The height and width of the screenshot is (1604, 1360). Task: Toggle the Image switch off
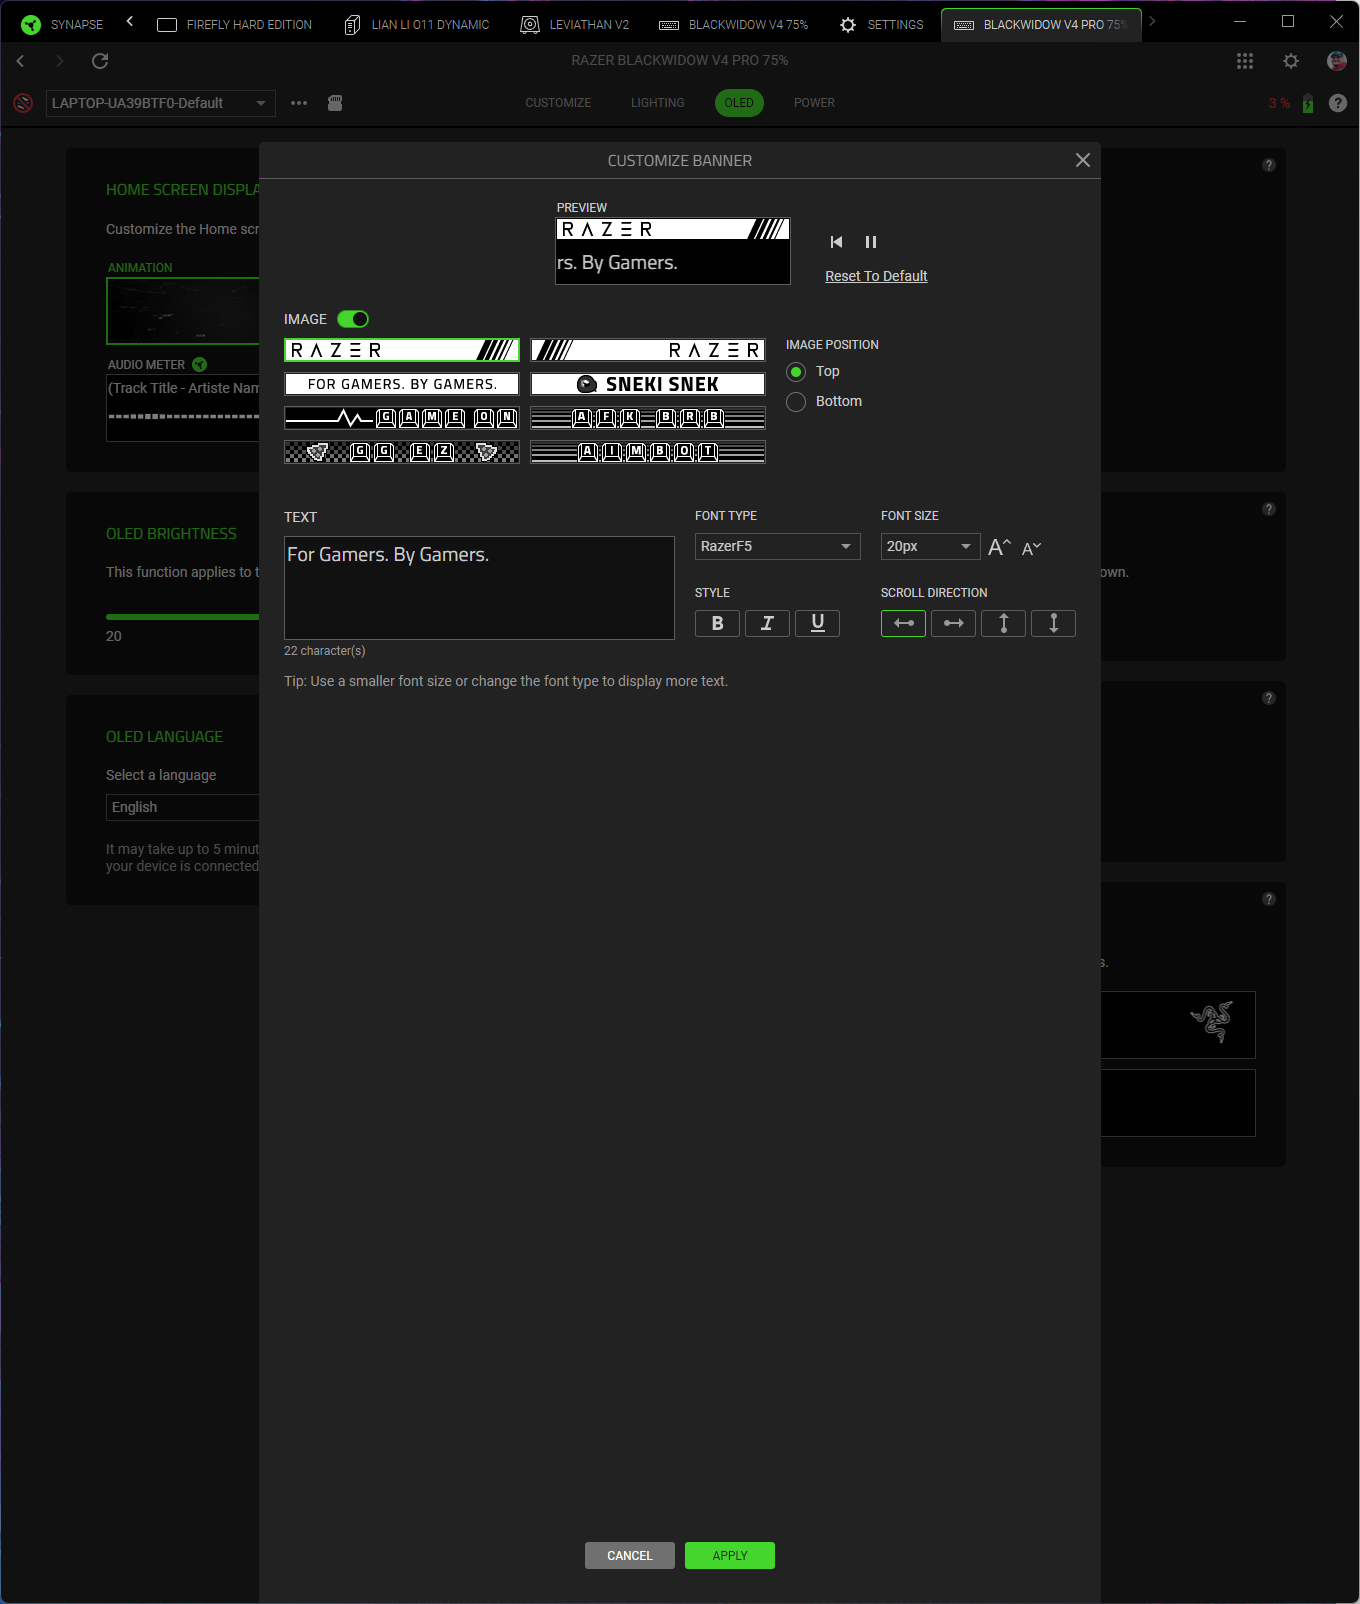[353, 319]
